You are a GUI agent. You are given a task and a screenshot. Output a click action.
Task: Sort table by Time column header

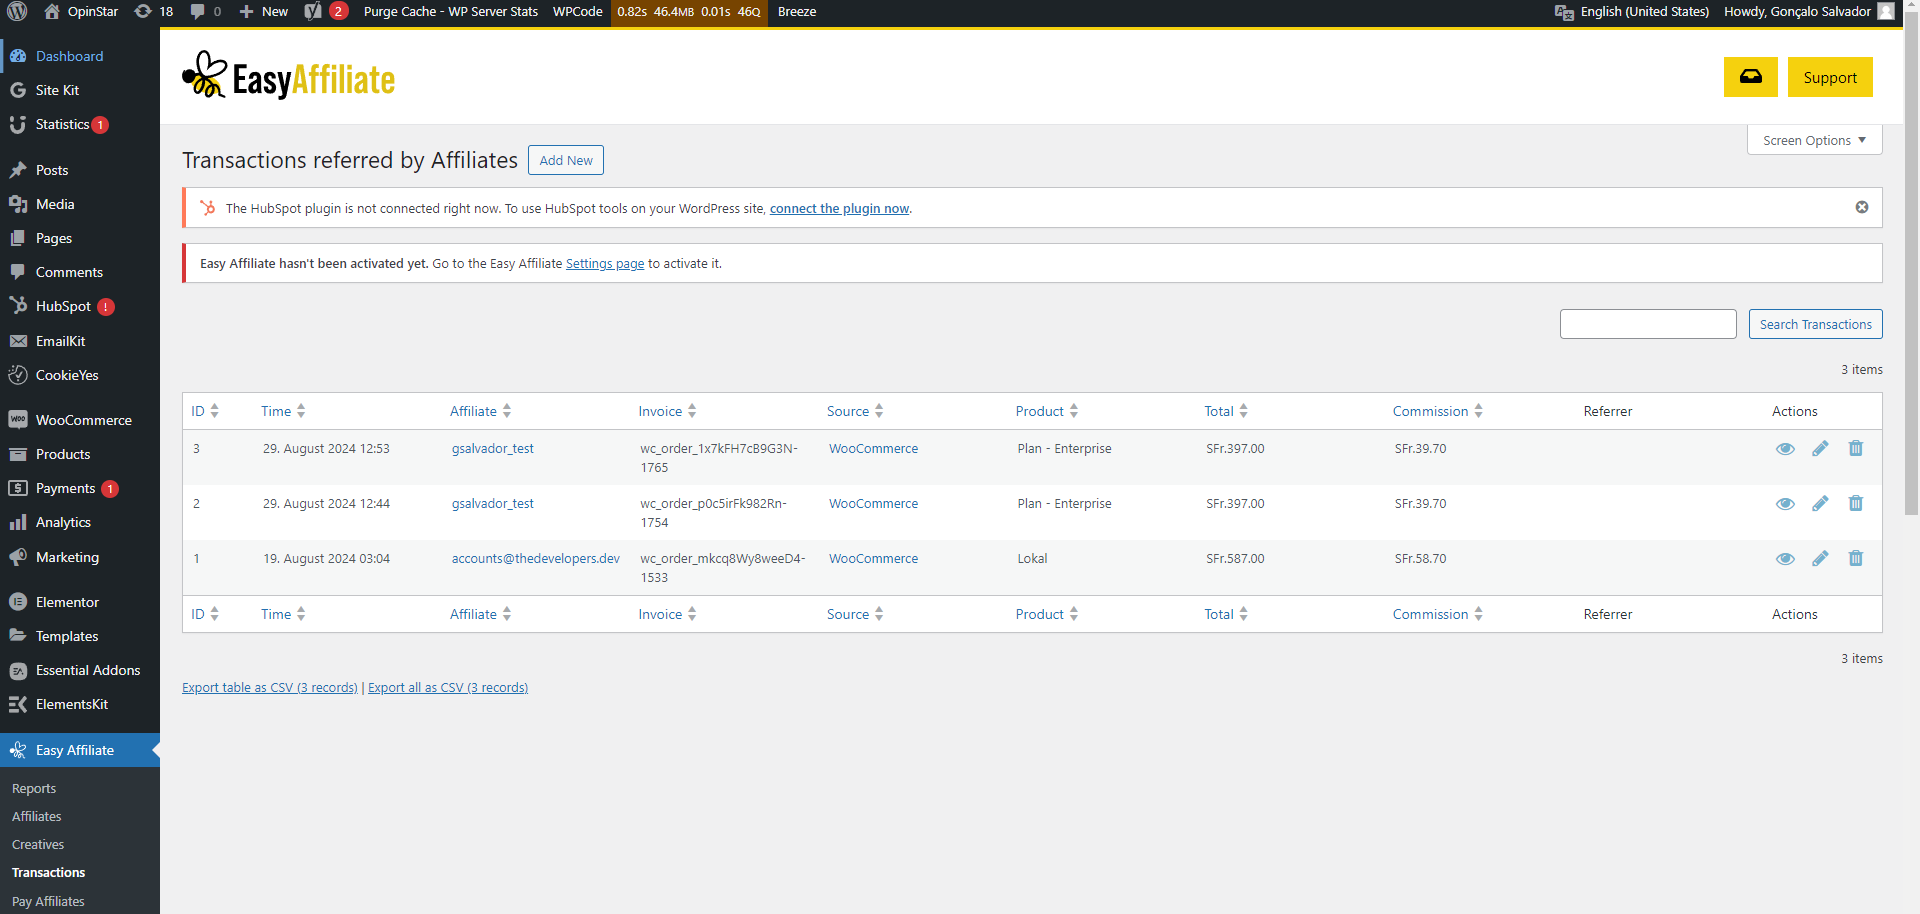point(276,411)
